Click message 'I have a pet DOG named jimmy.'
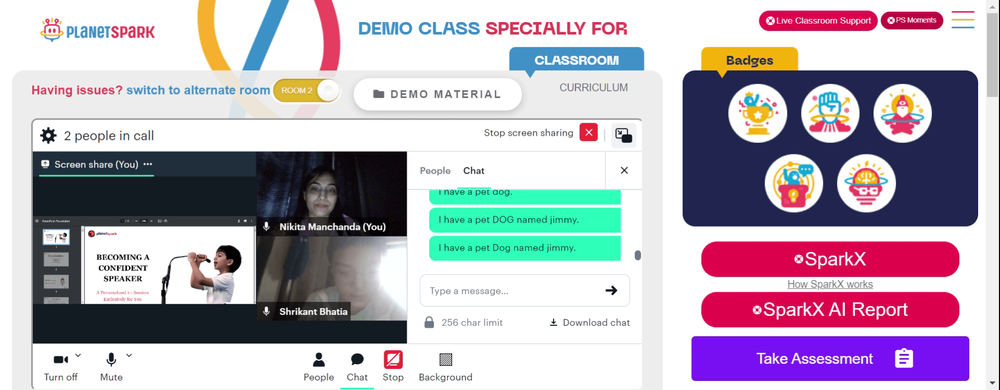Viewport: 1000px width, 390px height. (525, 220)
